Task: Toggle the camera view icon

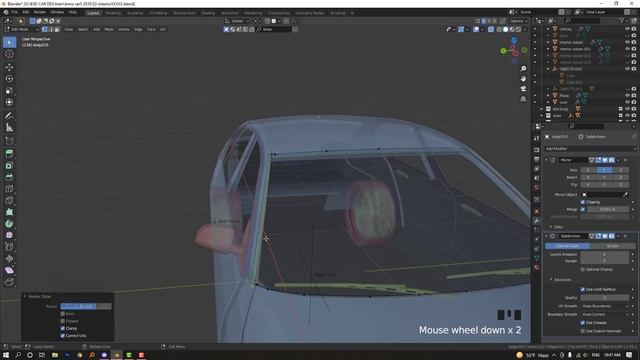Action: (x=523, y=89)
